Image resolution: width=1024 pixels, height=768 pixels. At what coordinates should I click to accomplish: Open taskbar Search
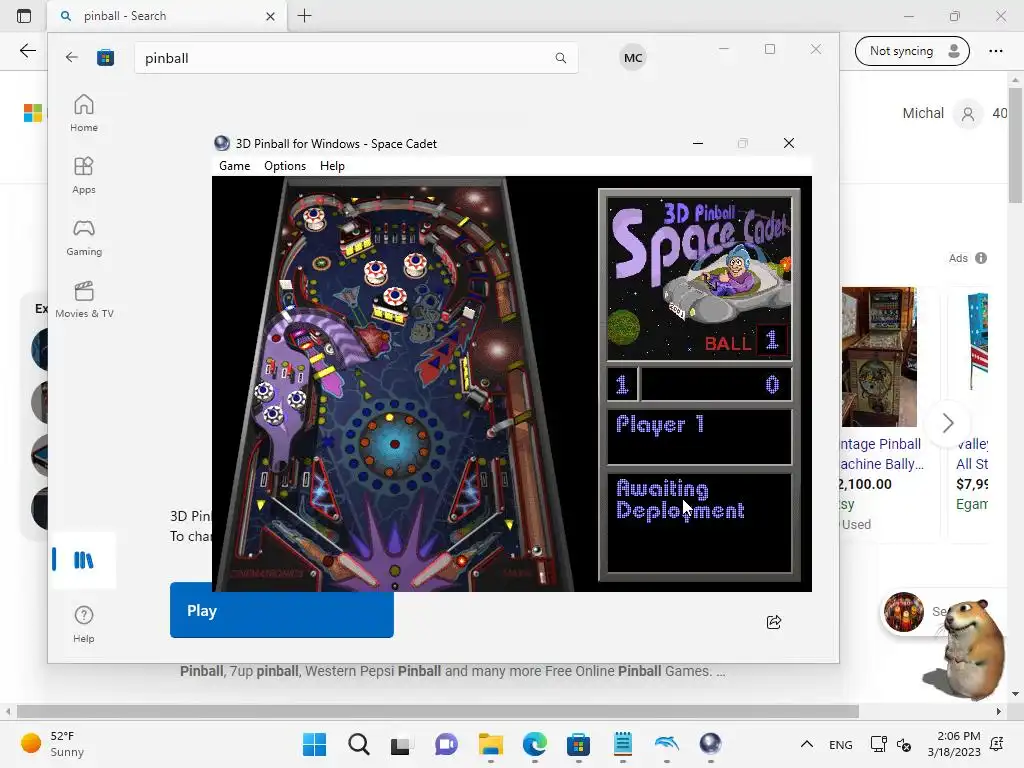pyautogui.click(x=359, y=744)
